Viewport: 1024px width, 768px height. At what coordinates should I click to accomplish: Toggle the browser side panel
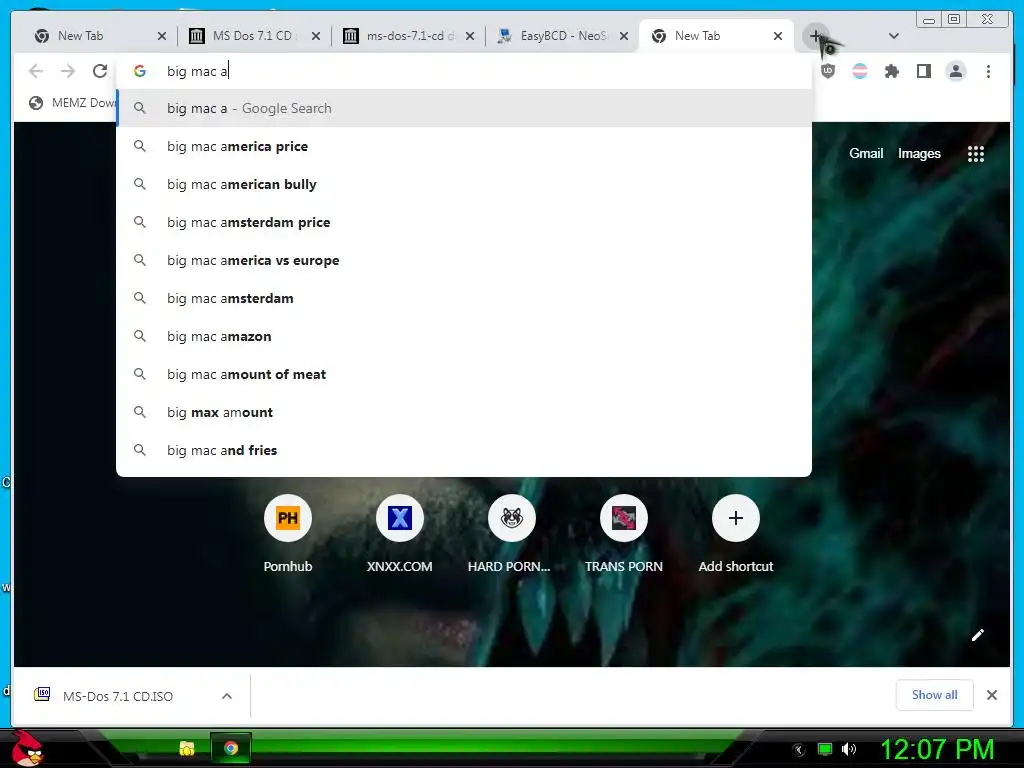923,71
